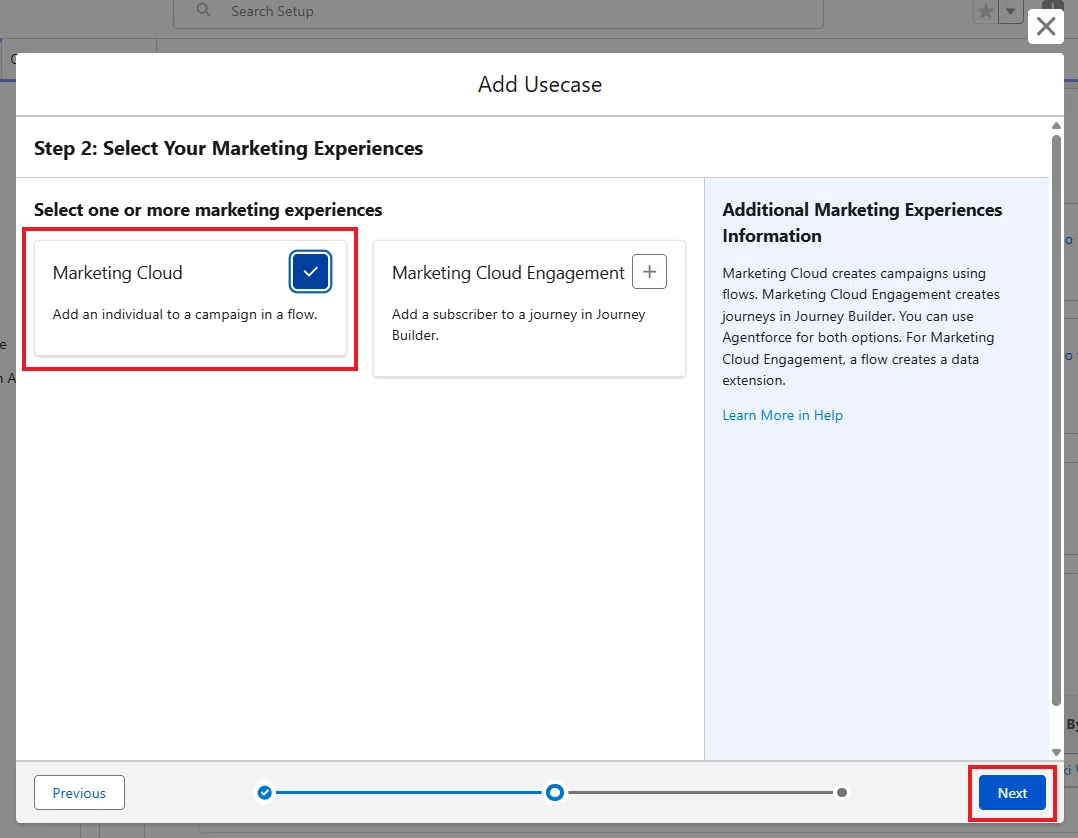Click the current second step progress indicator
The width and height of the screenshot is (1078, 838).
point(555,793)
